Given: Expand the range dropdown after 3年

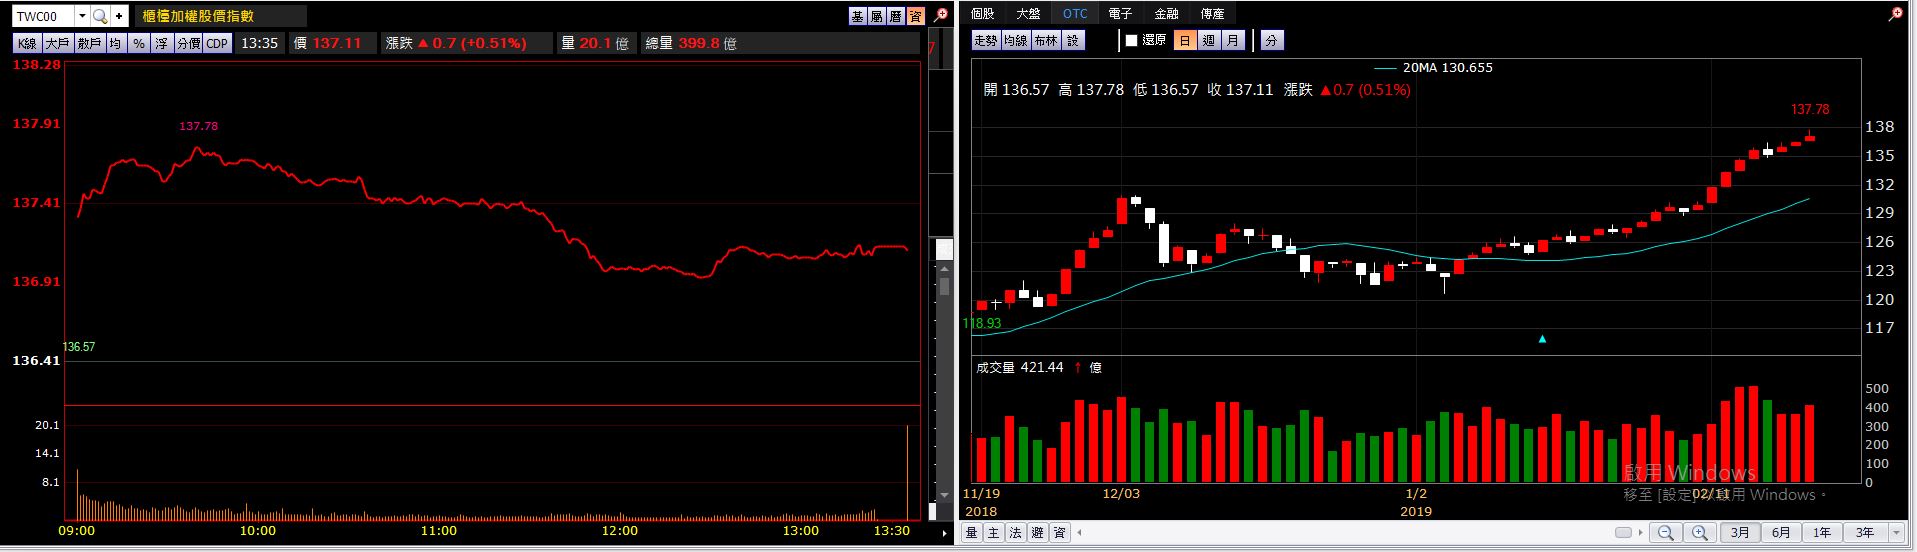Looking at the screenshot, I should pyautogui.click(x=1895, y=533).
